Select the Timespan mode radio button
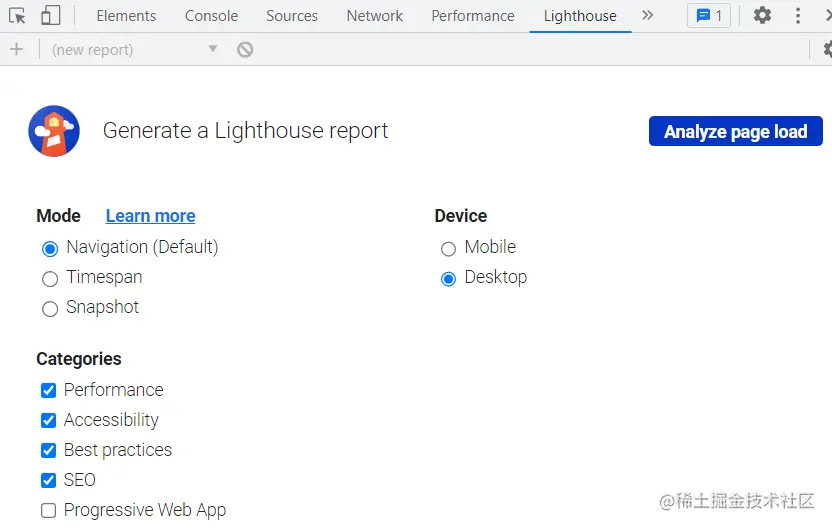The height and width of the screenshot is (528, 832). point(50,279)
